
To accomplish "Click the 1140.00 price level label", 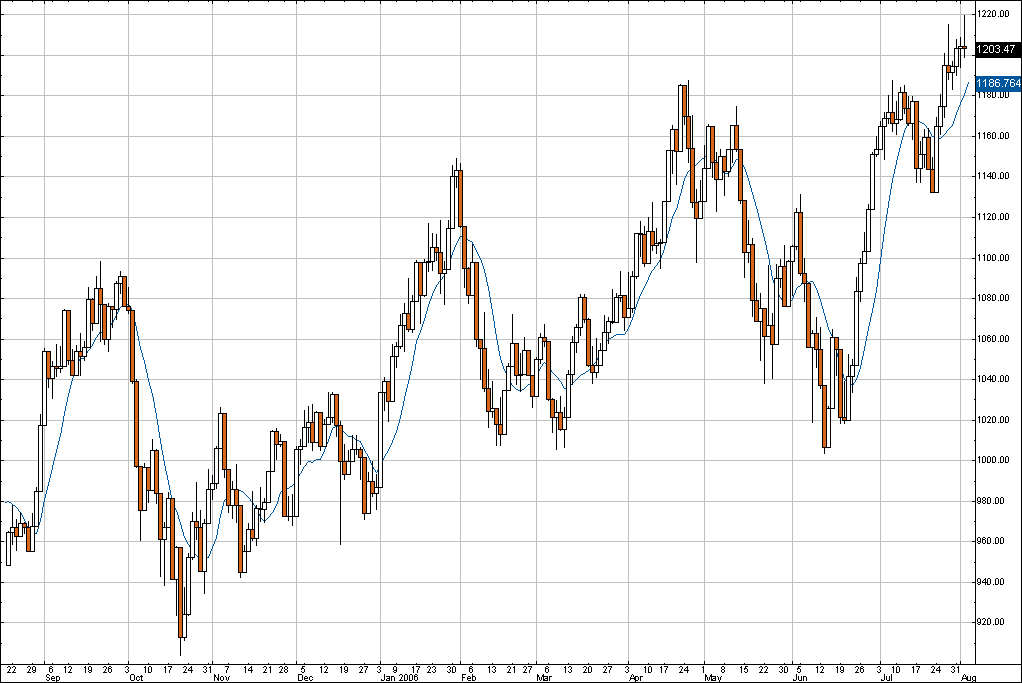I will pyautogui.click(x=995, y=176).
